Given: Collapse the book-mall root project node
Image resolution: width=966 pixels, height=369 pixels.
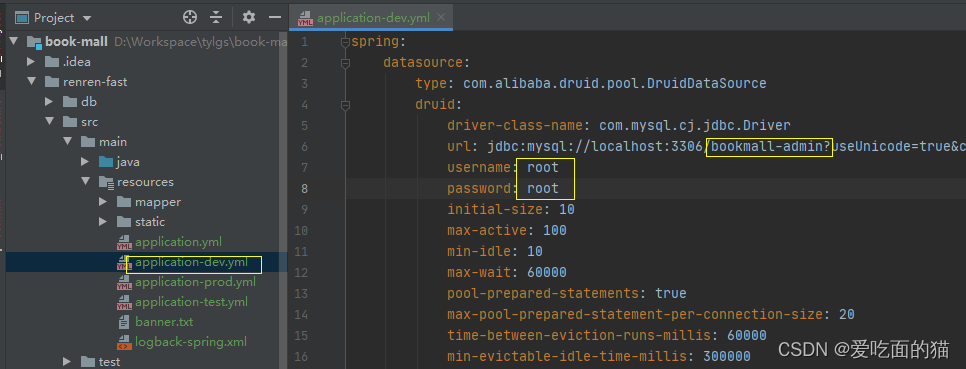Looking at the screenshot, I should pyautogui.click(x=15, y=42).
